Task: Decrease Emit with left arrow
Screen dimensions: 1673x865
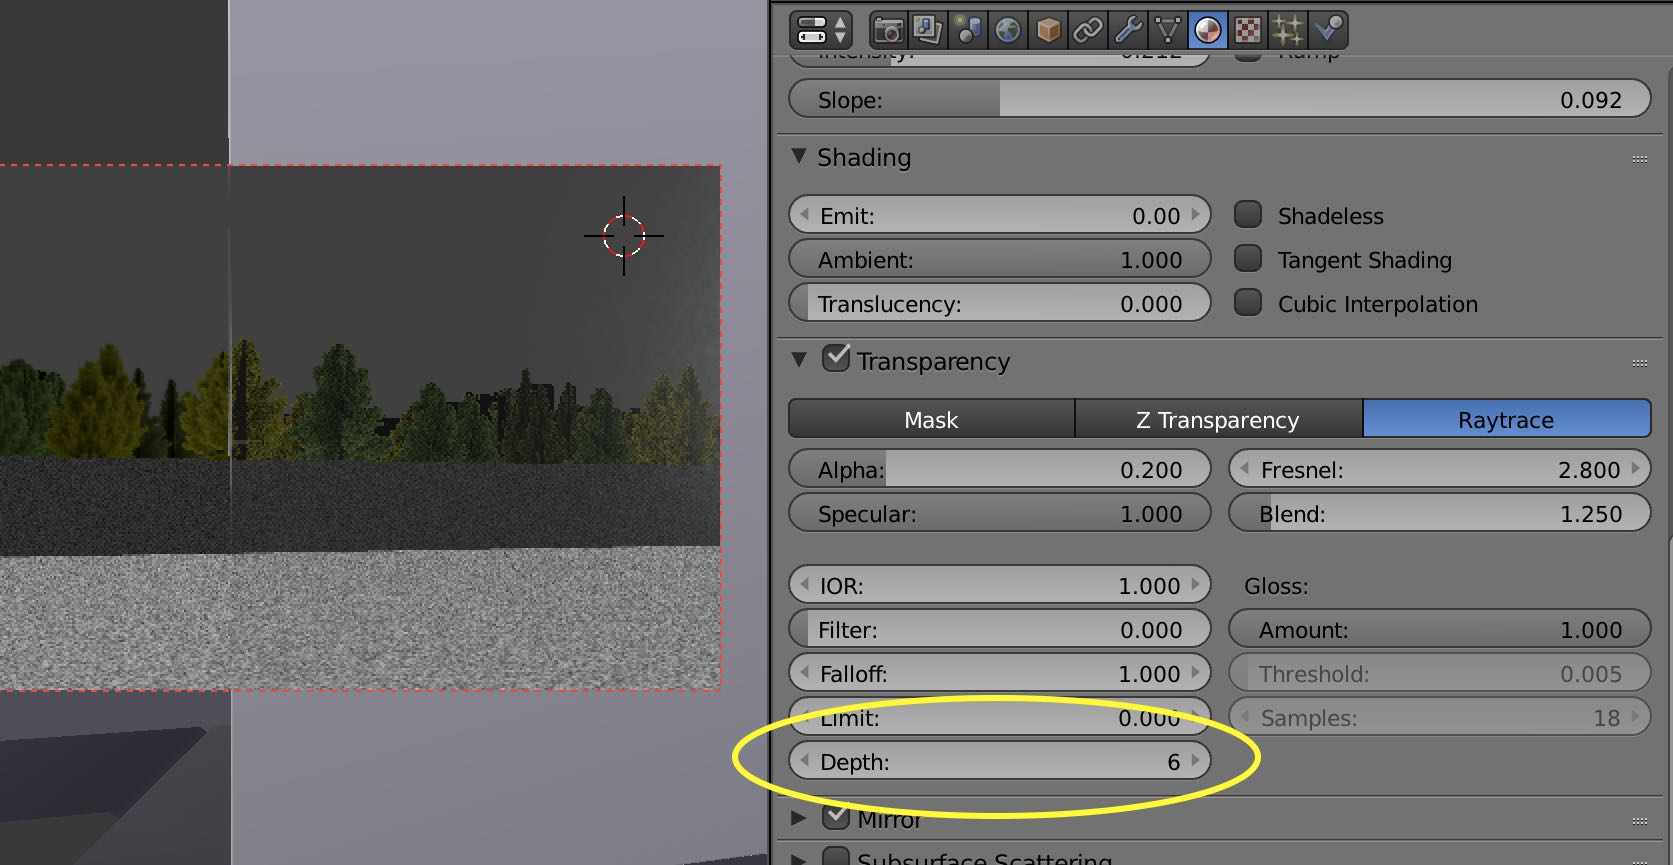Action: 804,215
